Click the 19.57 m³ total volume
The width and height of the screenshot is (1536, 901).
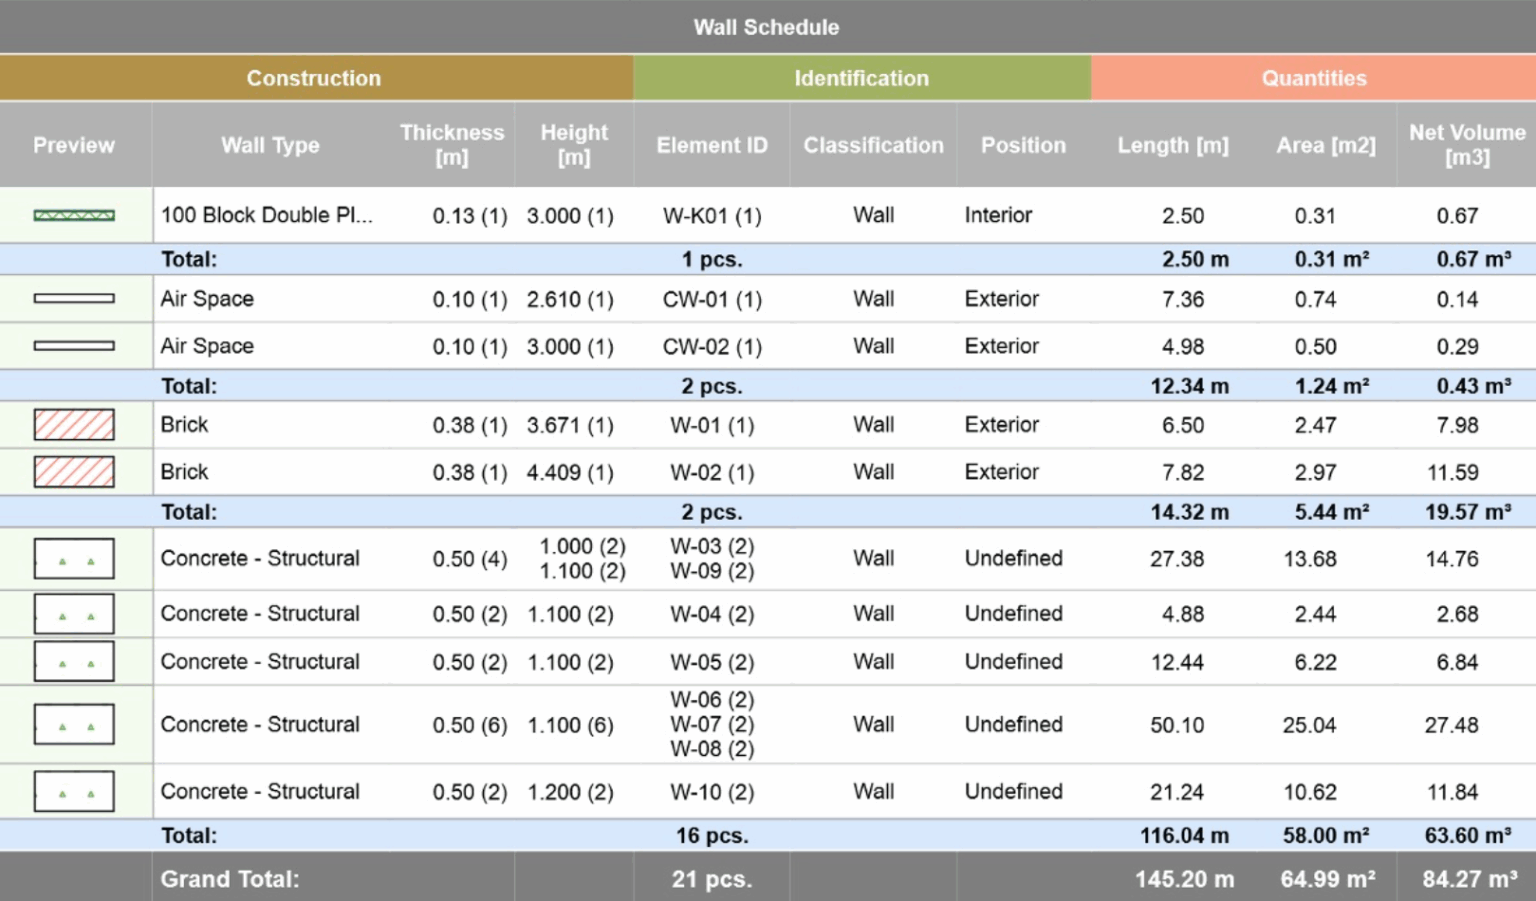coord(1468,512)
